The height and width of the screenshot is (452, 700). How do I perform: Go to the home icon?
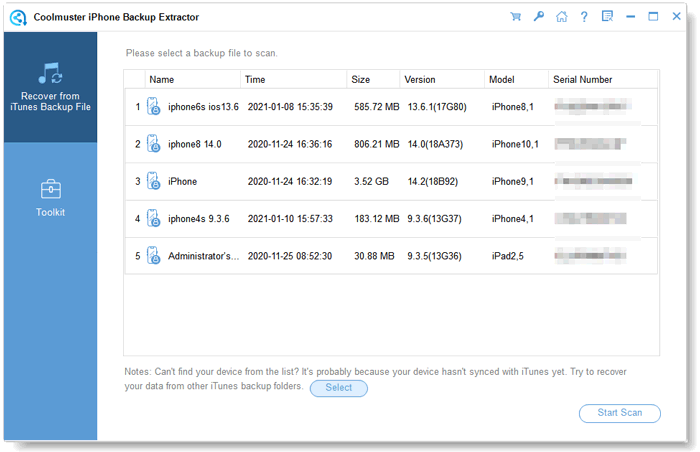[561, 17]
